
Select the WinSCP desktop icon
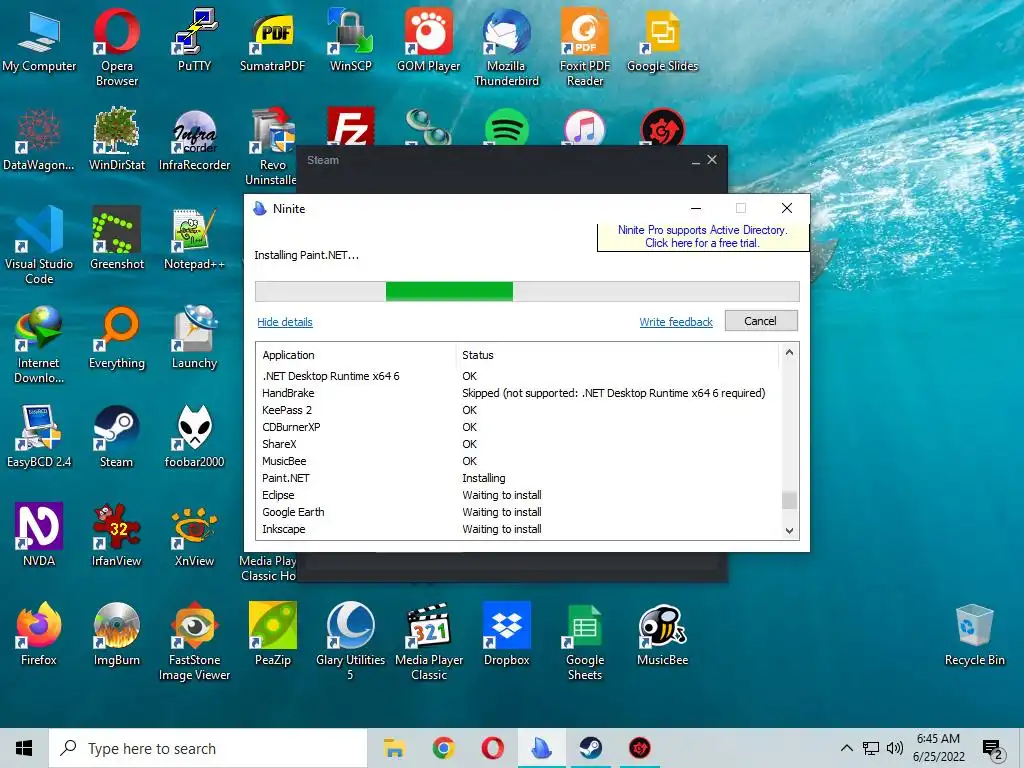(350, 40)
